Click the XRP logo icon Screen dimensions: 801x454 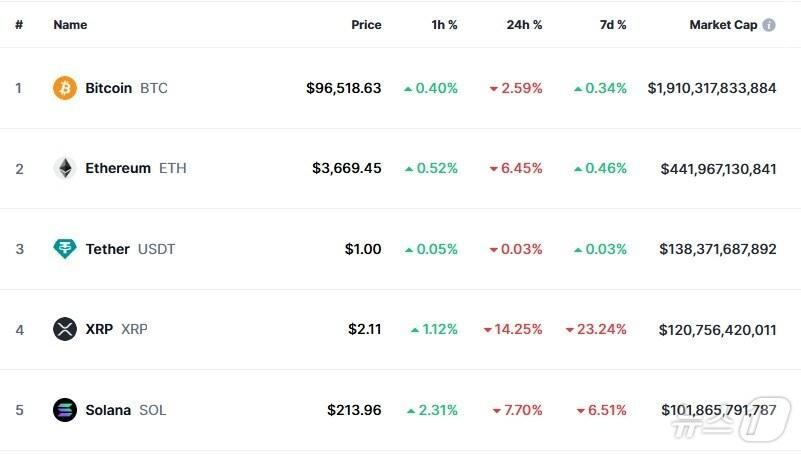click(x=65, y=329)
